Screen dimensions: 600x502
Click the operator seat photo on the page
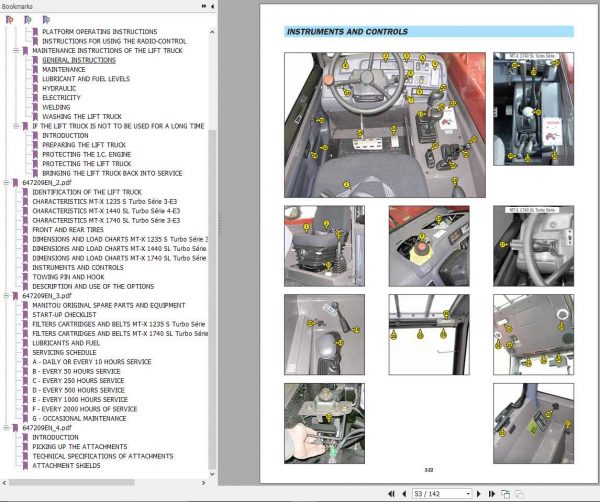324,246
